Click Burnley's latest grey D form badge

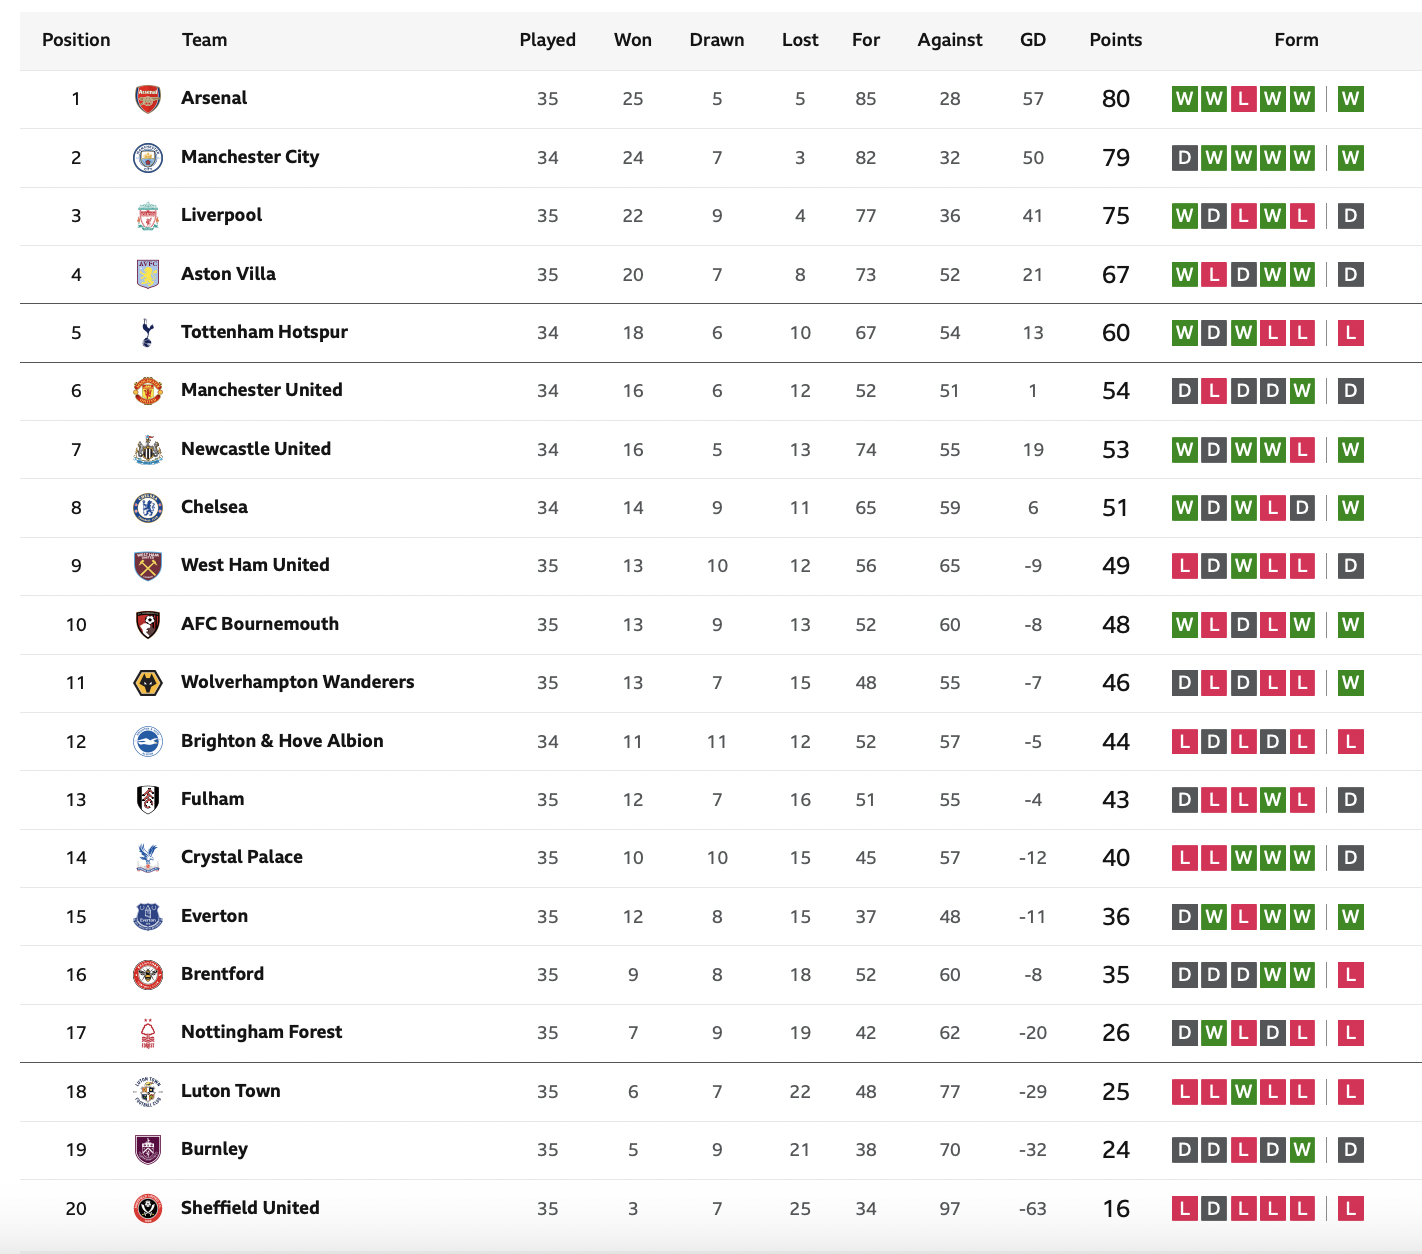1350,1149
